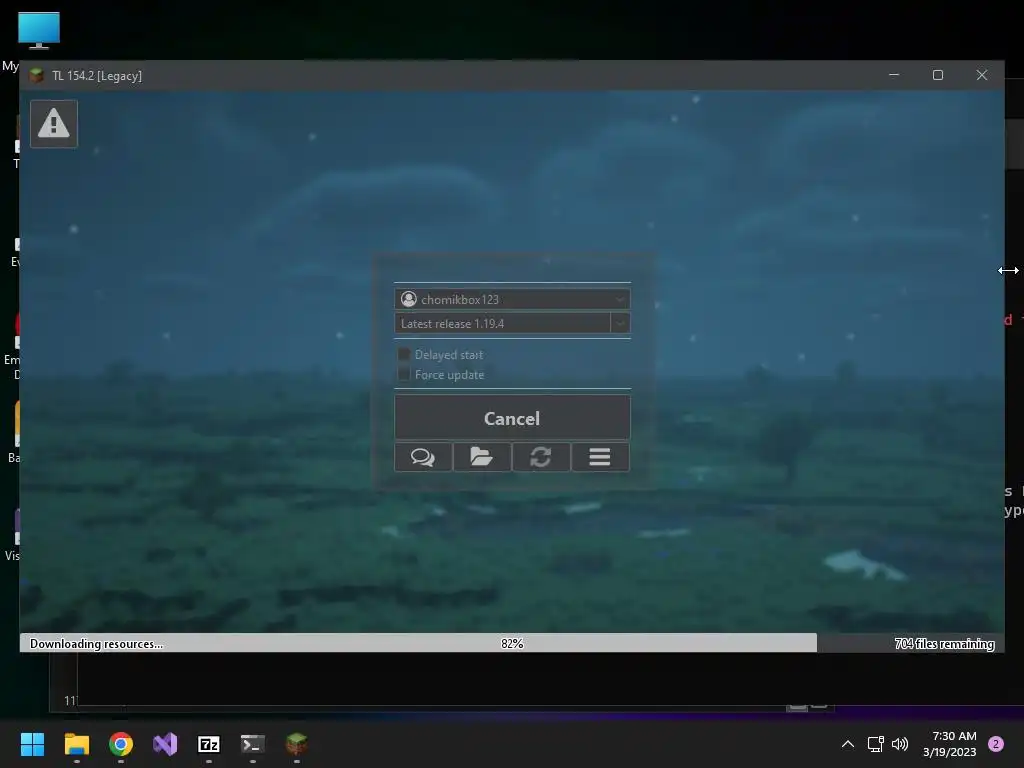
Task: Open the account dropdown showing chomikbox123
Action: (x=512, y=299)
